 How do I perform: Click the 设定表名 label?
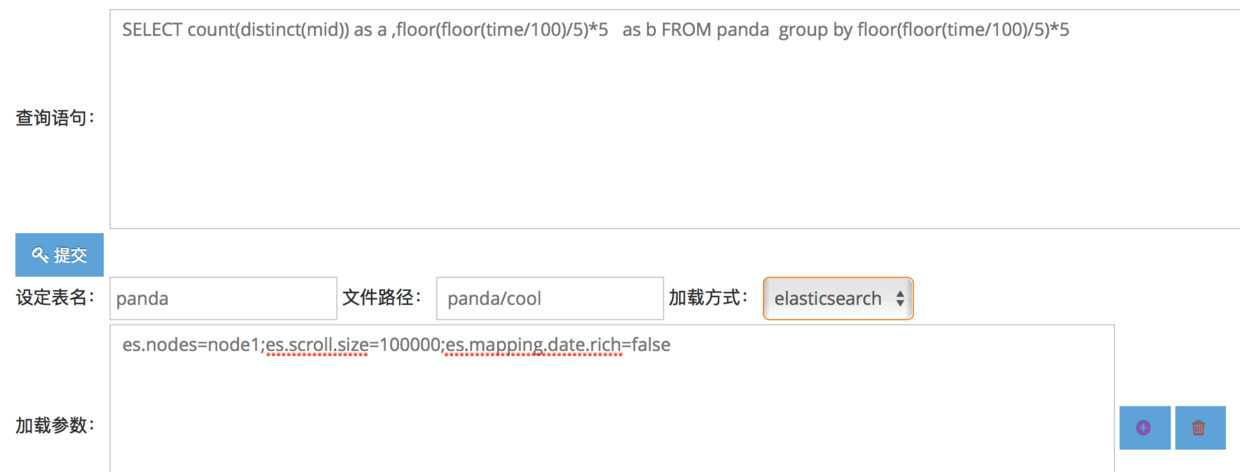tap(55, 298)
